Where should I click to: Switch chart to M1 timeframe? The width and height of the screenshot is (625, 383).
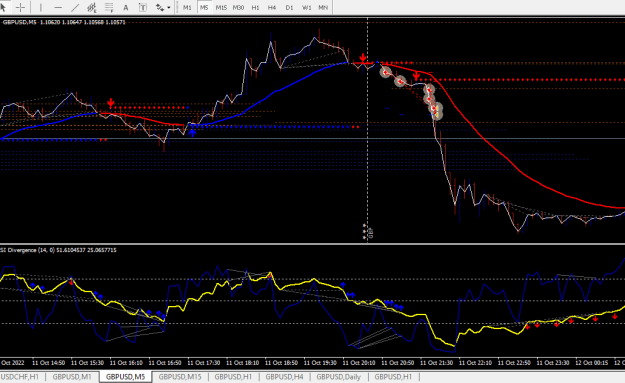click(187, 7)
